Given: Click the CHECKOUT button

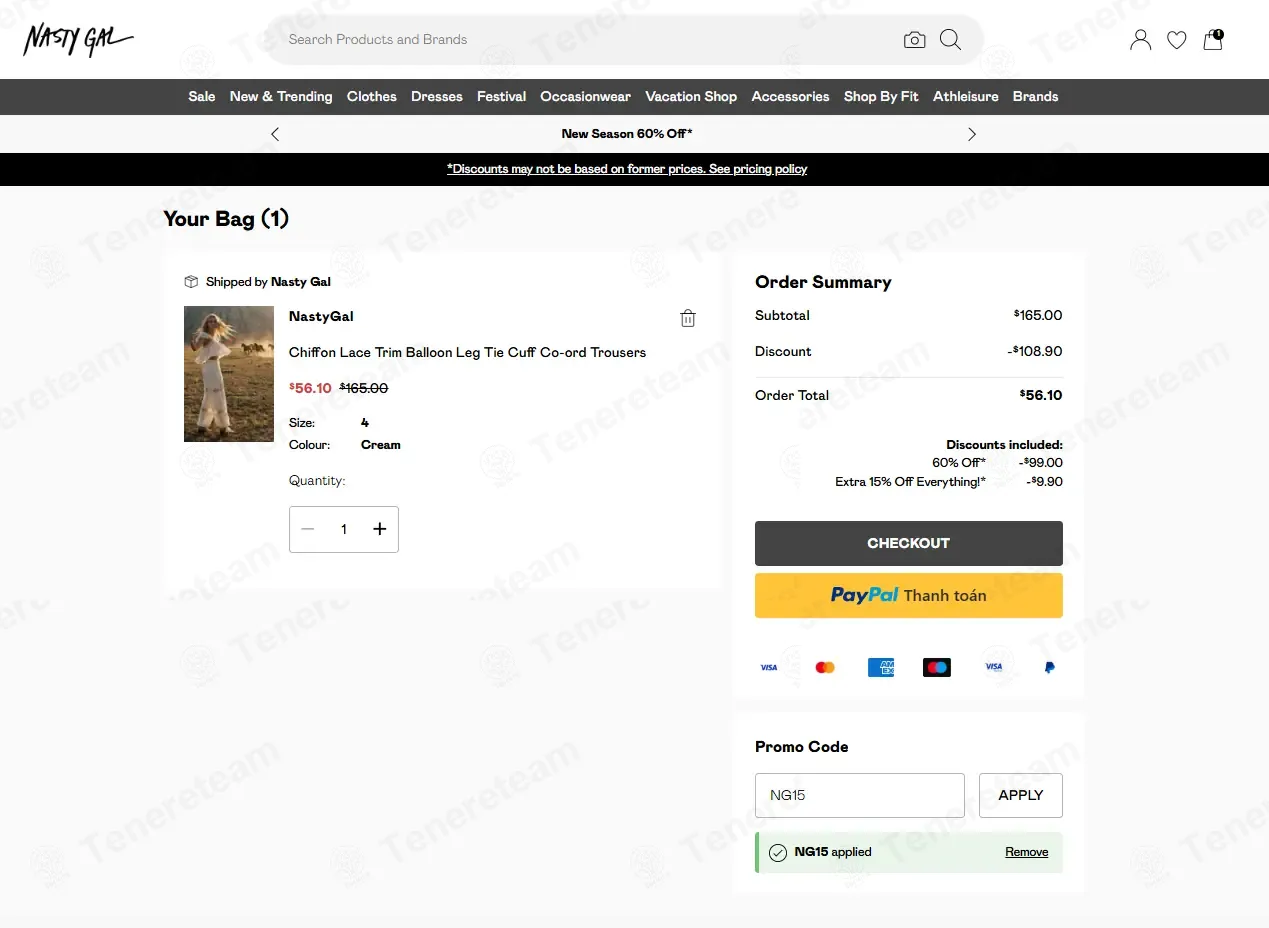Looking at the screenshot, I should (x=909, y=543).
